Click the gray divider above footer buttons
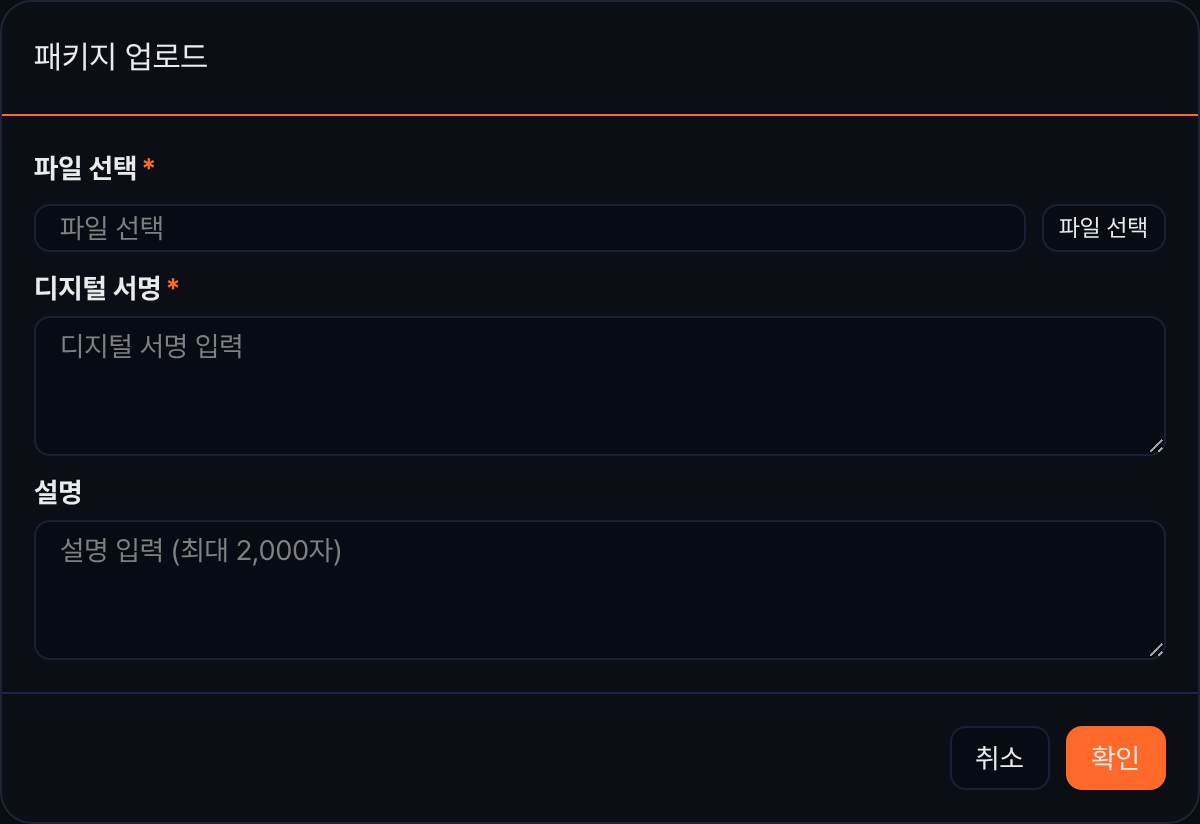Screen dimensions: 1200x824 click(x=600, y=692)
